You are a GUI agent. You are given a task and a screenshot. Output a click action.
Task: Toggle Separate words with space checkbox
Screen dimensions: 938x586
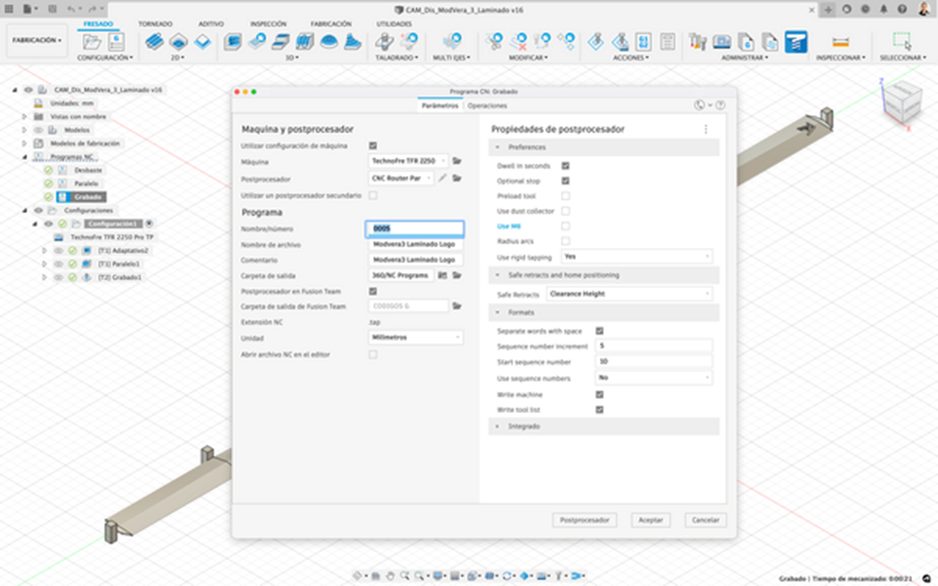click(599, 331)
